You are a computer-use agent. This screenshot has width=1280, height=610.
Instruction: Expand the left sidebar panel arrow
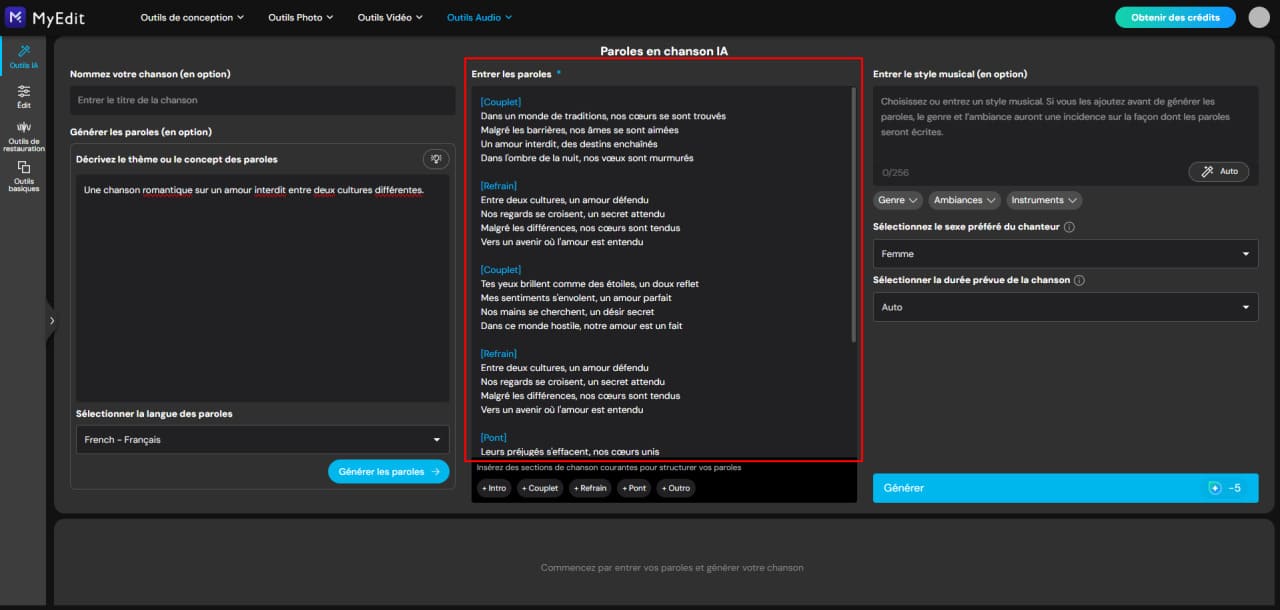pos(51,321)
